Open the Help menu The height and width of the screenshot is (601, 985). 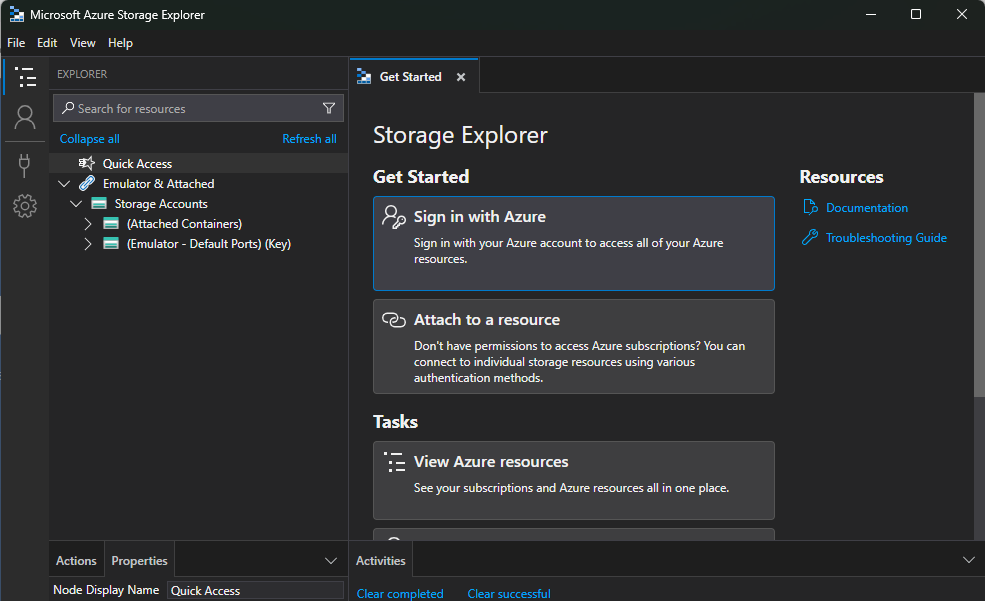tap(120, 43)
